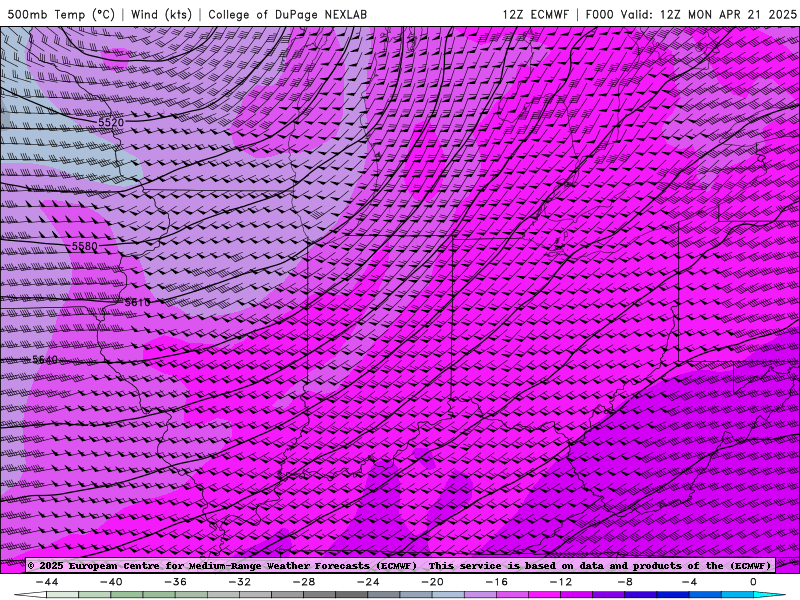The width and height of the screenshot is (800, 600).
Task: Click the 5610 height contour label
Action: tap(137, 303)
